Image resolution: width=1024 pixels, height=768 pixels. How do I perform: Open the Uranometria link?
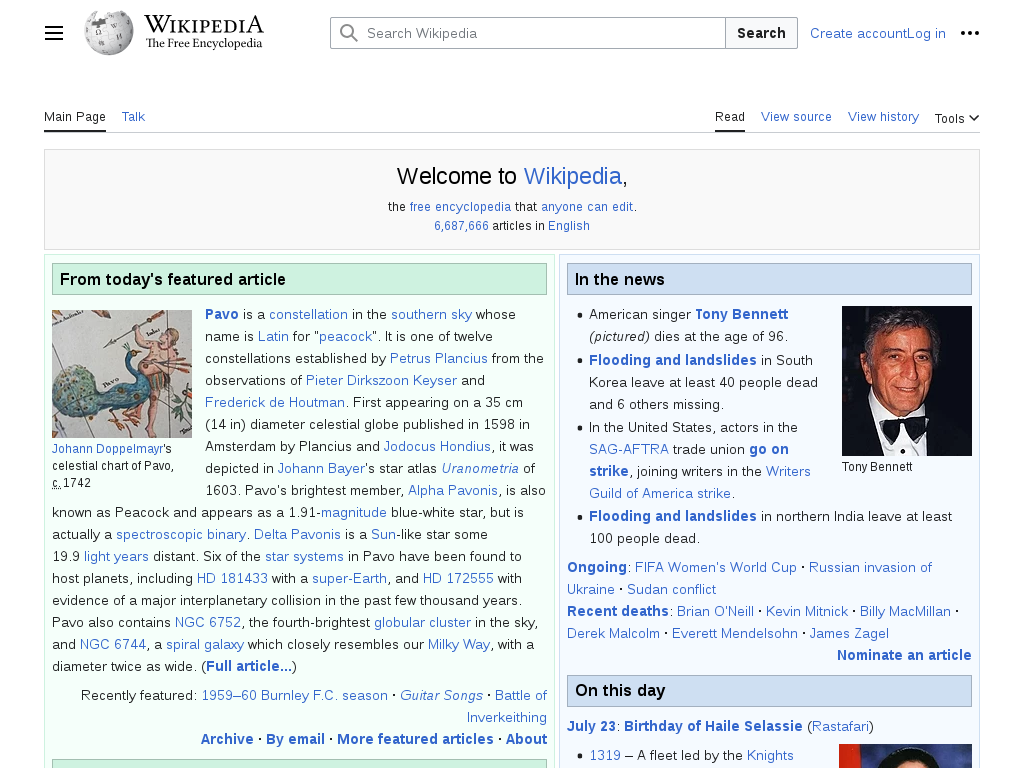point(480,468)
